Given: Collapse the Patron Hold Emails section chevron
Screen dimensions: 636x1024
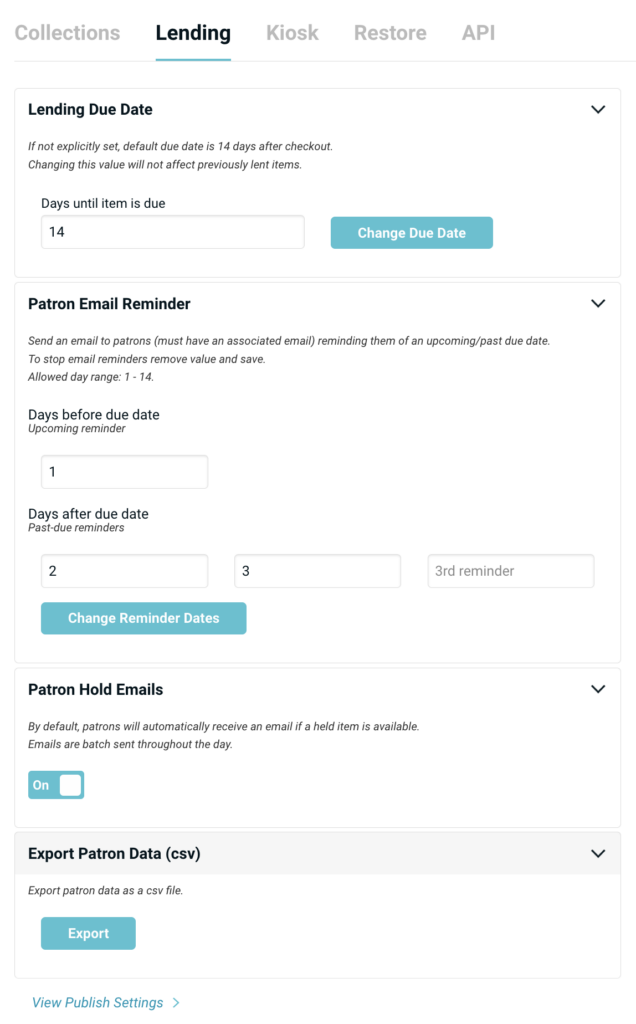Looking at the screenshot, I should click(x=598, y=689).
